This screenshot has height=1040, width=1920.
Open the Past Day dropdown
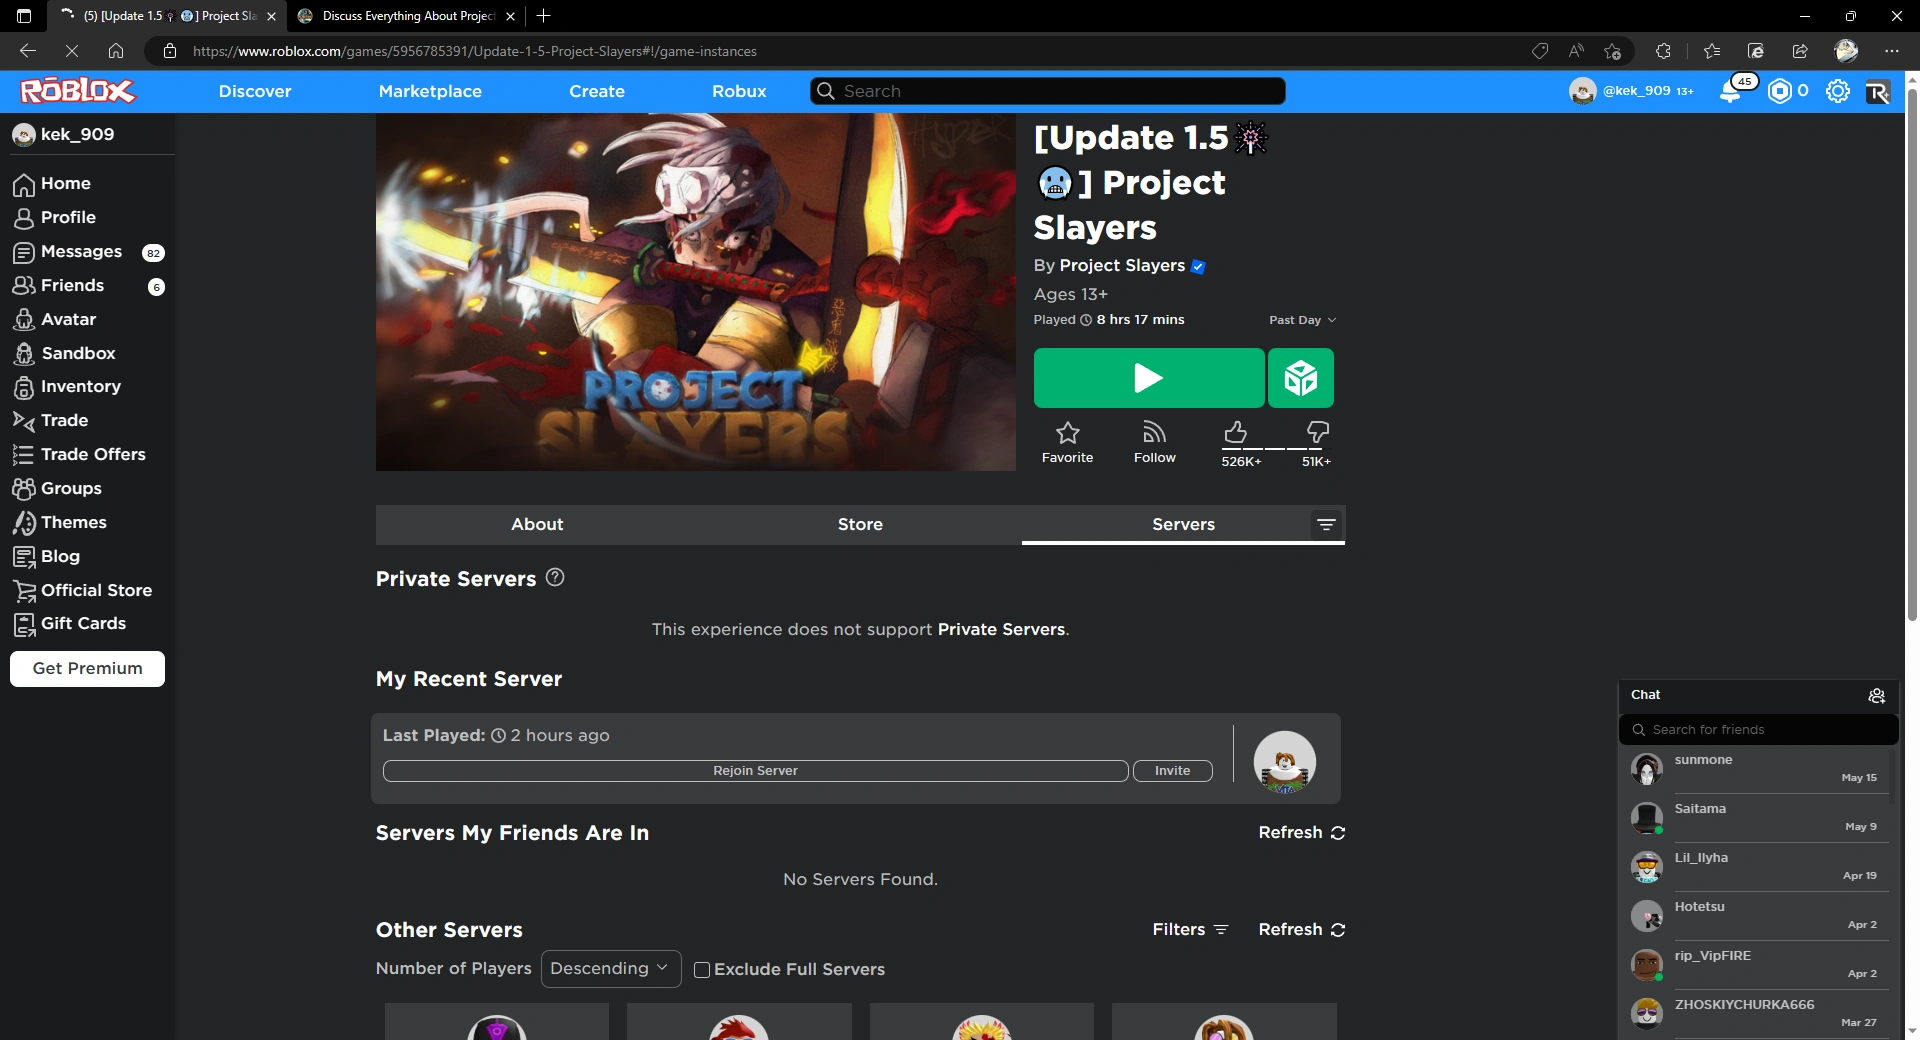[1301, 320]
